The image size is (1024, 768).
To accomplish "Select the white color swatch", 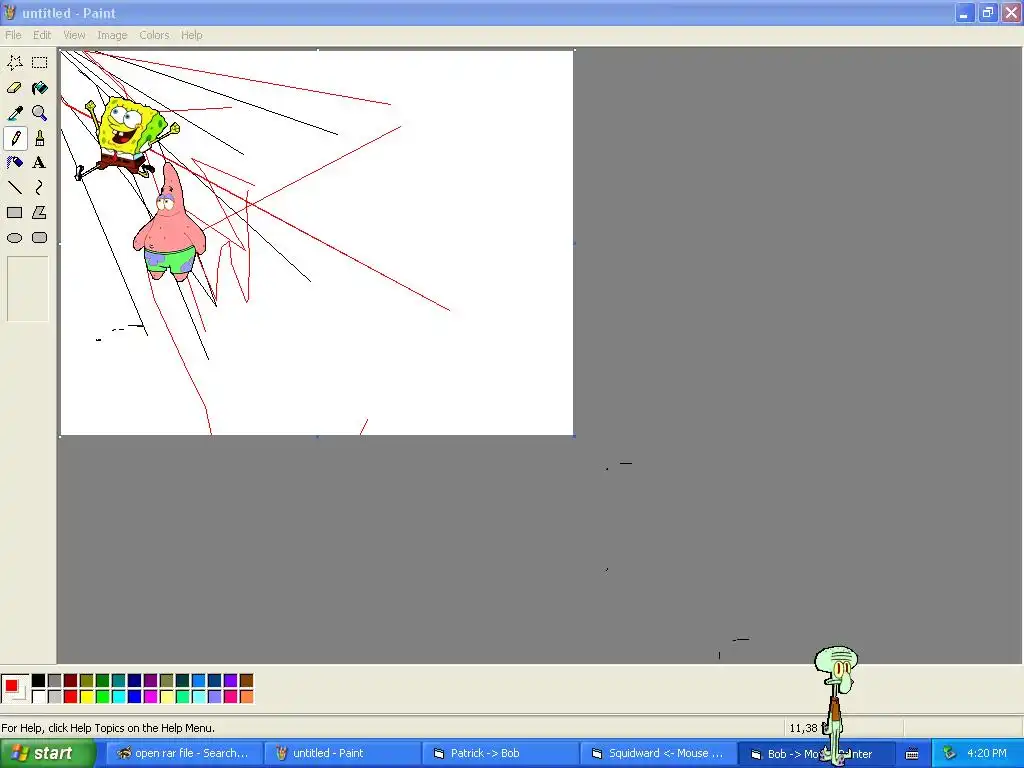I will pyautogui.click(x=39, y=697).
